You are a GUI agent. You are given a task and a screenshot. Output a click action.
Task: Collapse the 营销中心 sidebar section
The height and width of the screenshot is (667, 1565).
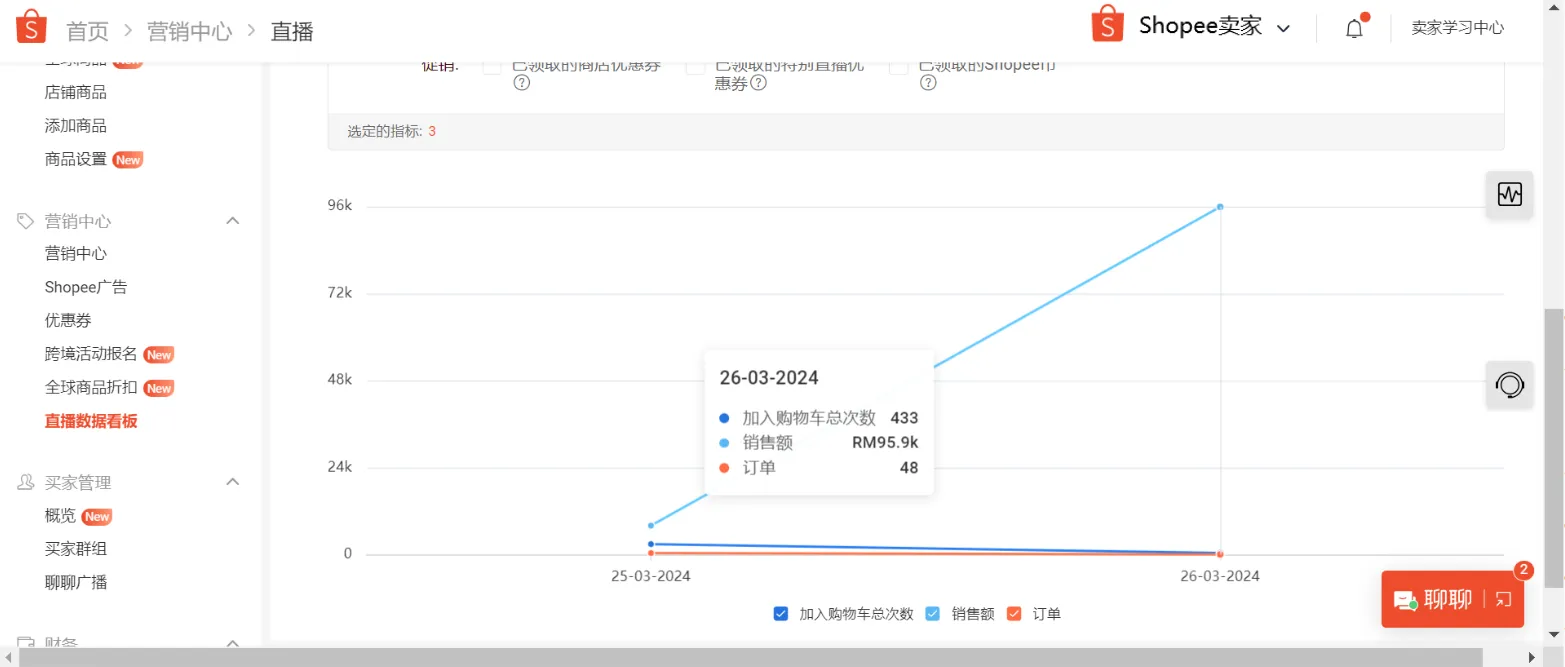(x=232, y=220)
